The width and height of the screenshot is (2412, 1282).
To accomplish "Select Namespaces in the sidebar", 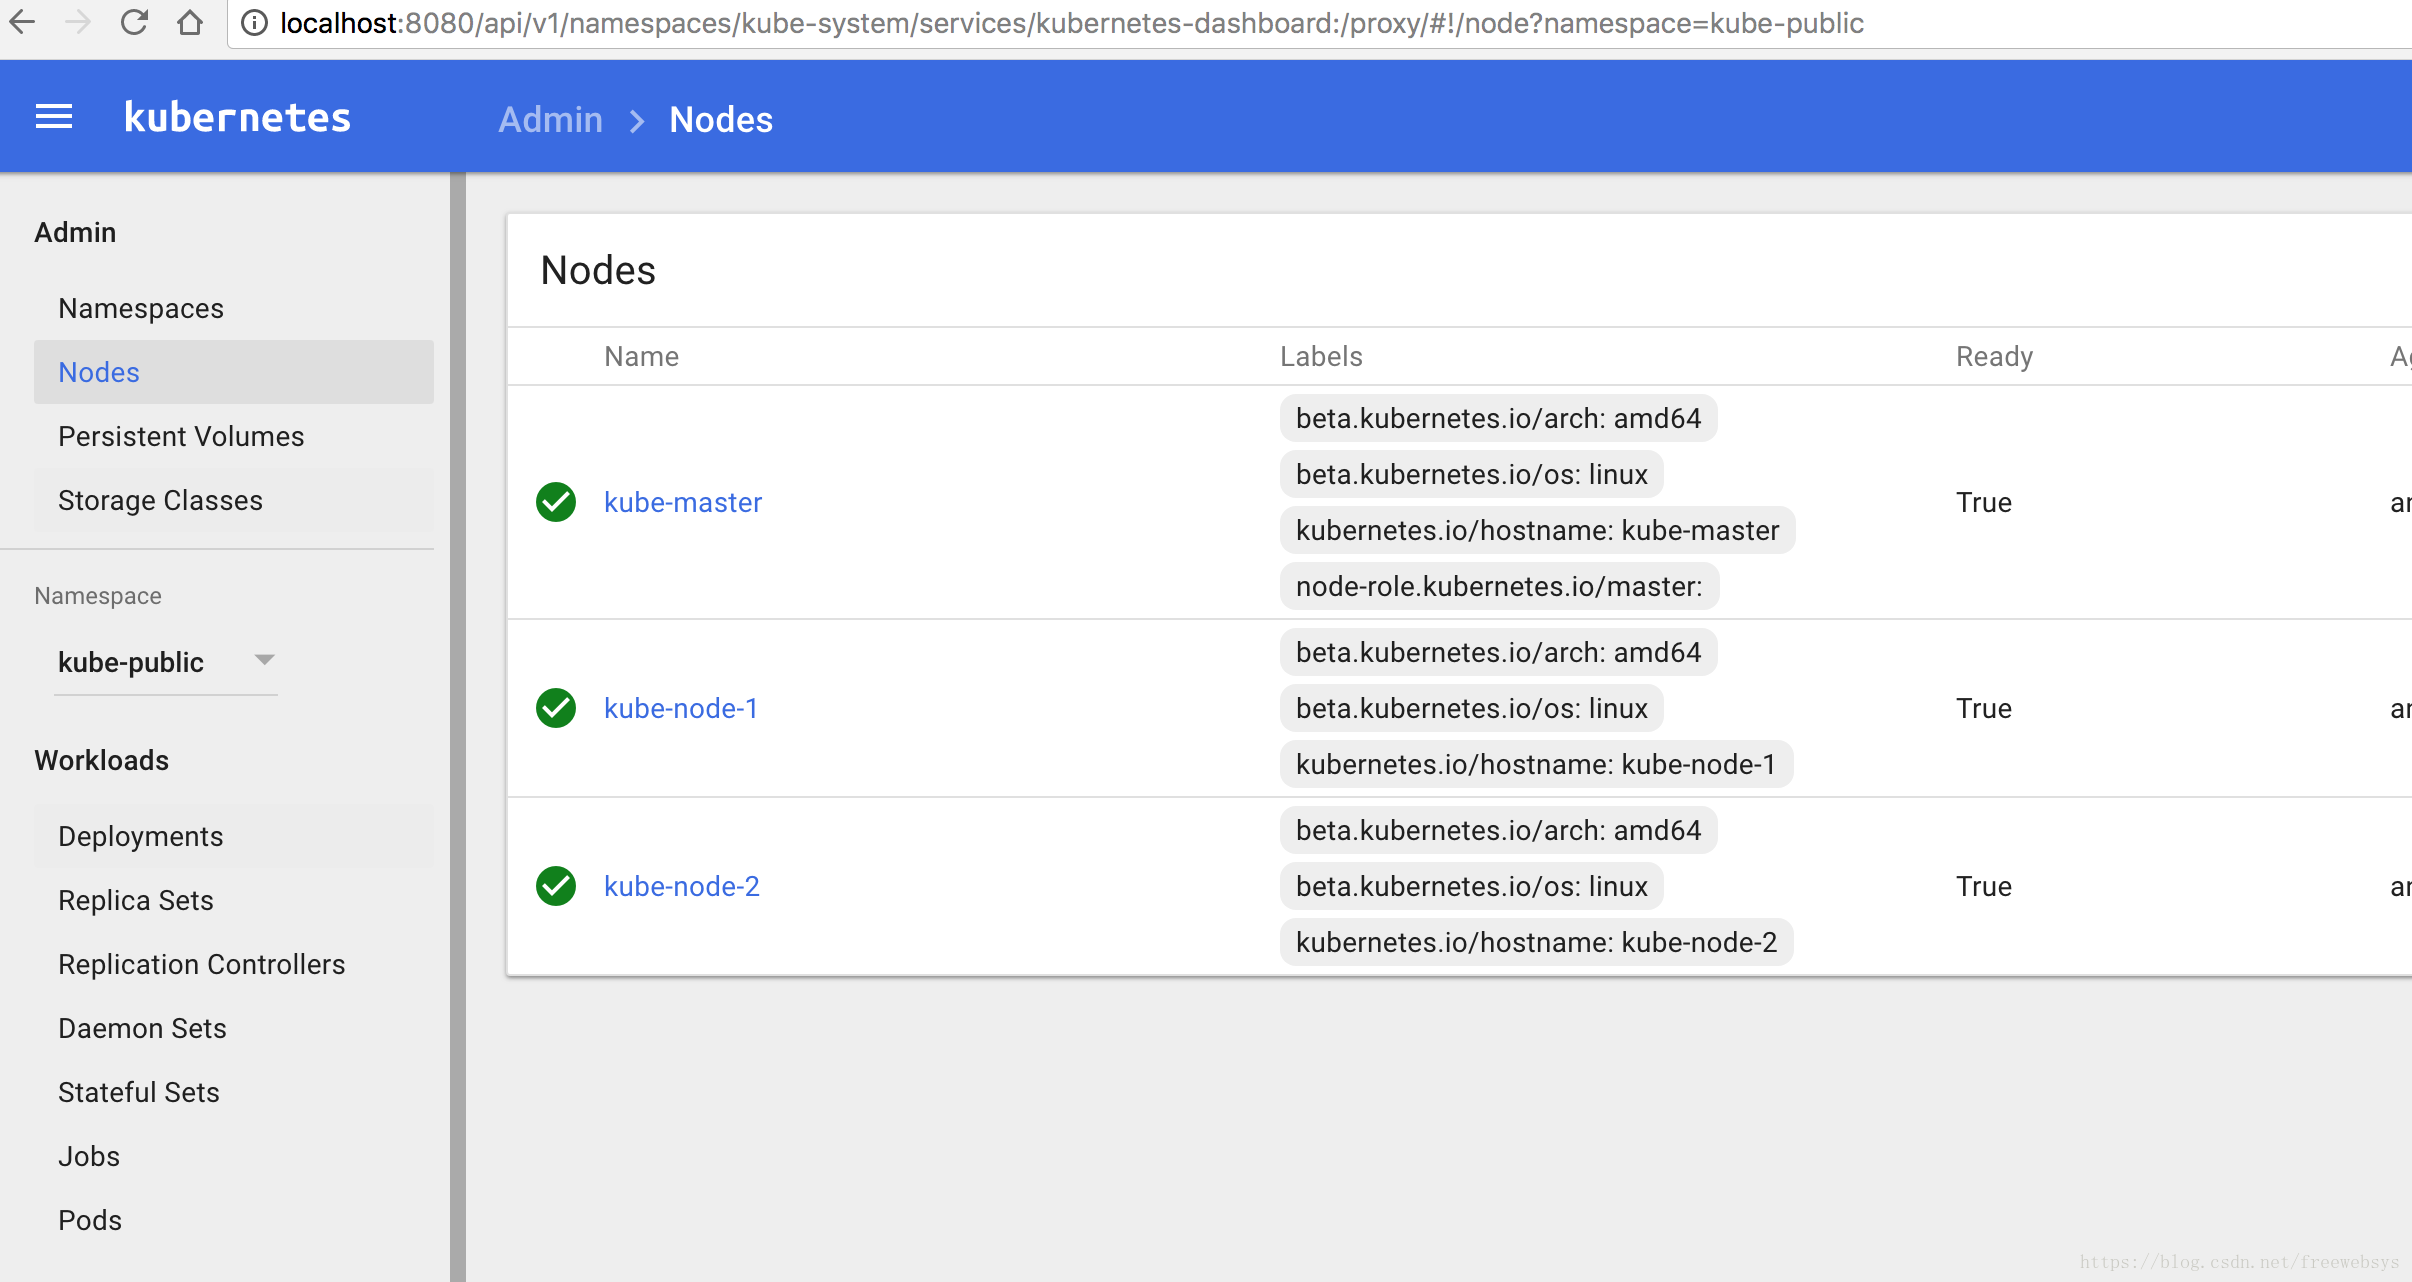I will coord(141,308).
